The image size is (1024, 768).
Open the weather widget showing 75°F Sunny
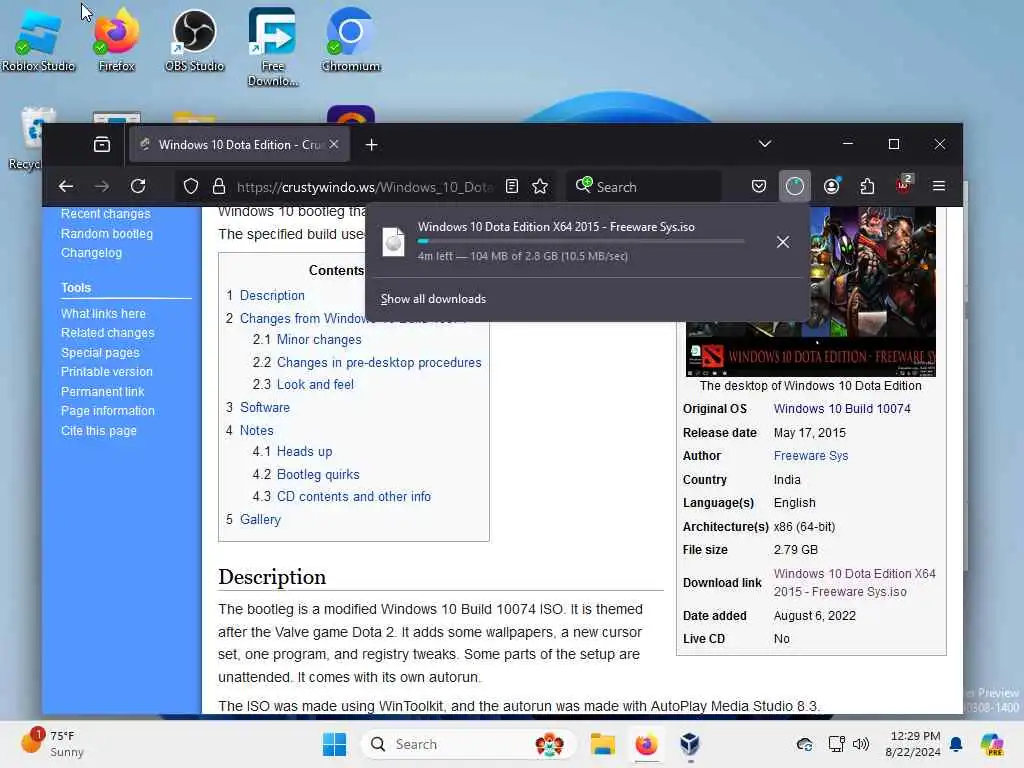[52, 744]
